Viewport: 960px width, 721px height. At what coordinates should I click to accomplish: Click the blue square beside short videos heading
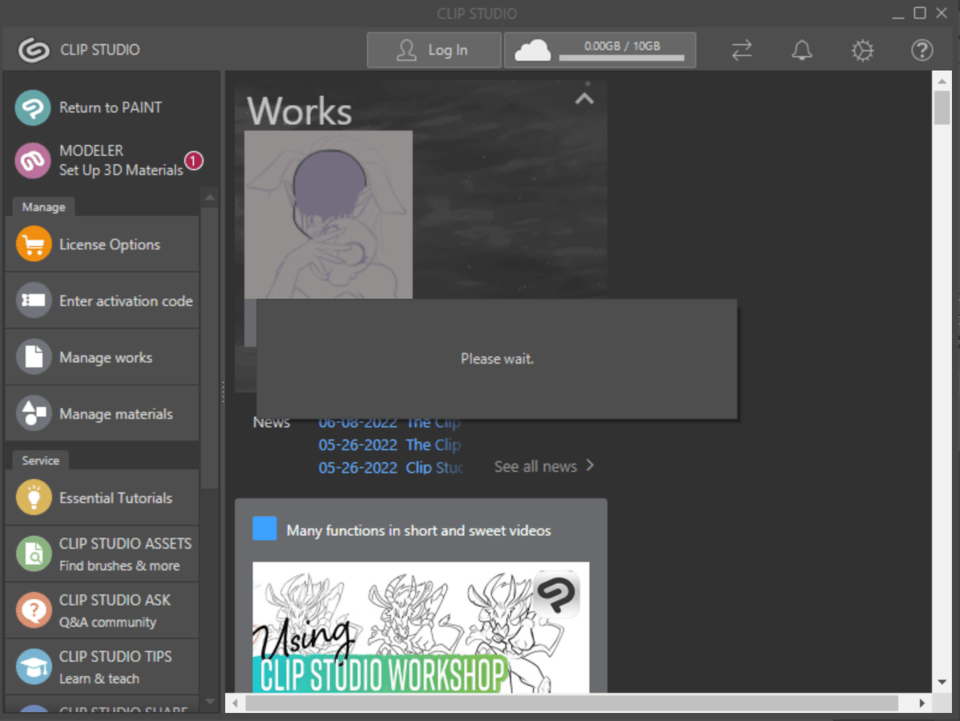tap(264, 529)
